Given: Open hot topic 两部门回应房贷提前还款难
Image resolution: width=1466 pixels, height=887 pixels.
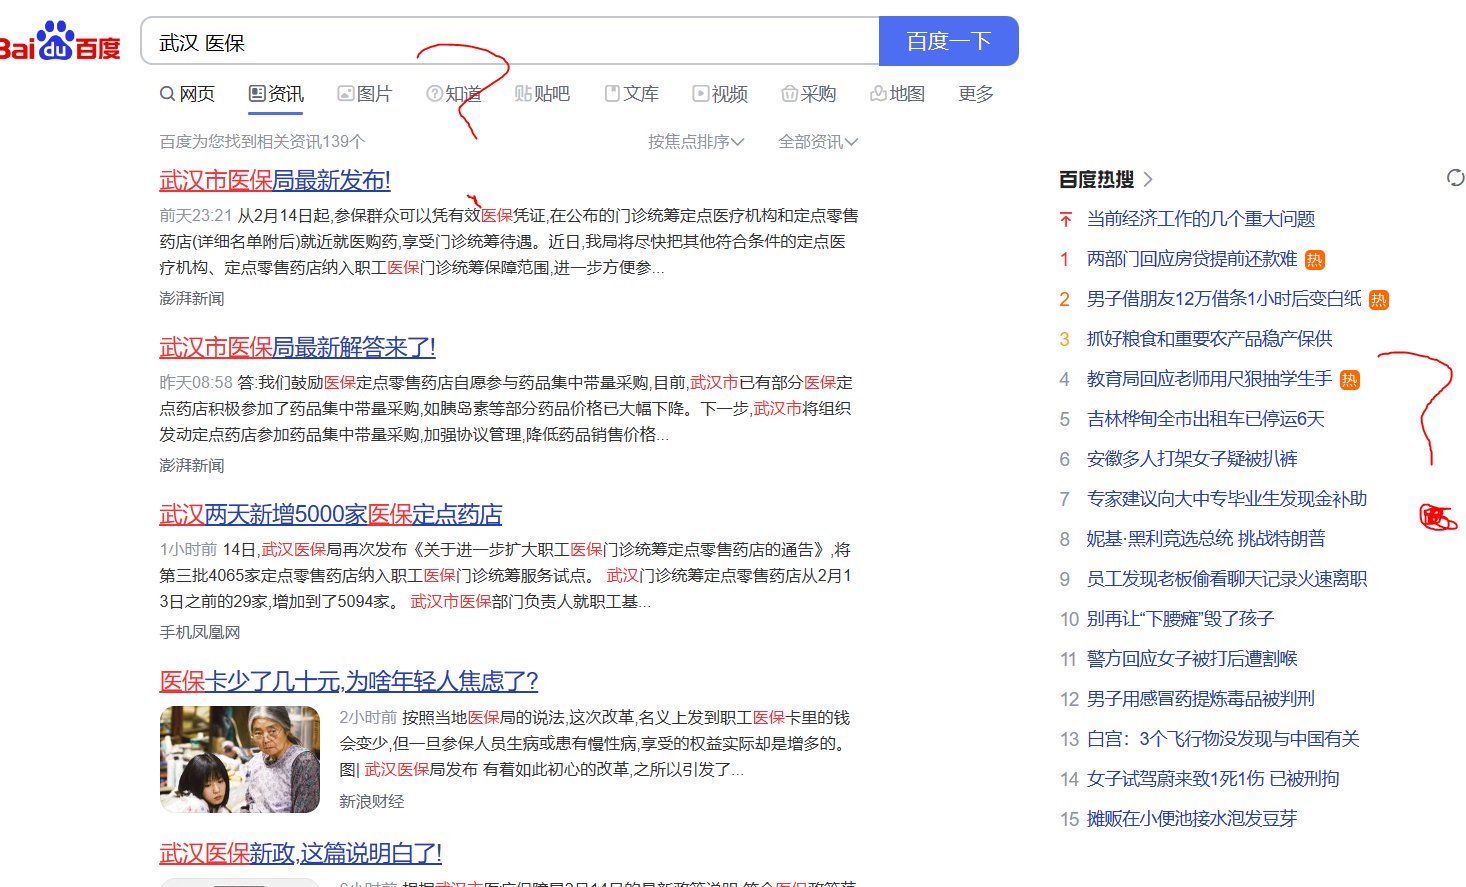Looking at the screenshot, I should [1192, 259].
